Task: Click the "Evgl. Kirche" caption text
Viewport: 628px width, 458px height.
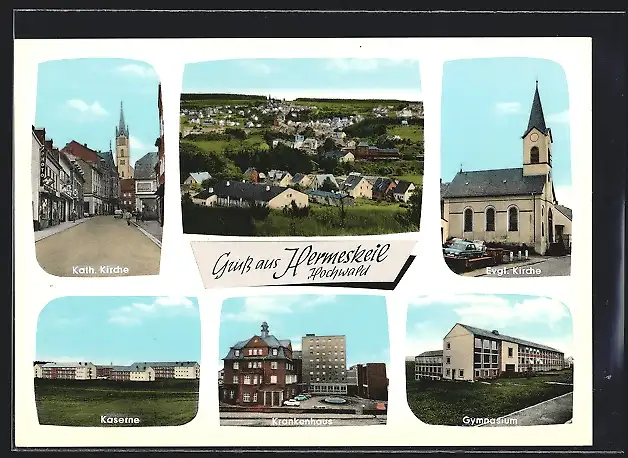Action: tap(513, 270)
